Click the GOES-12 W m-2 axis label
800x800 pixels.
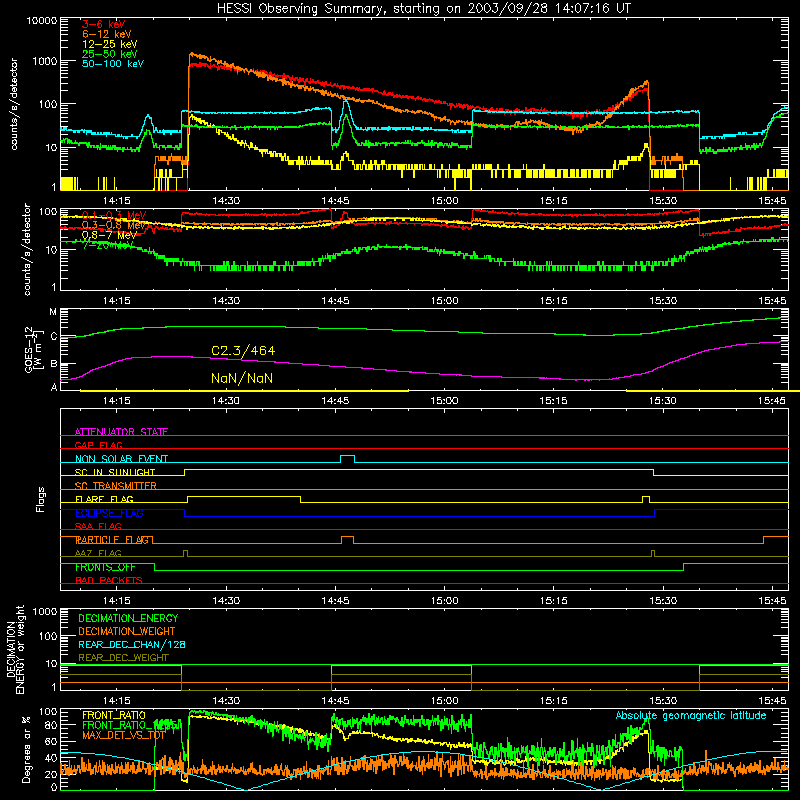(33, 349)
